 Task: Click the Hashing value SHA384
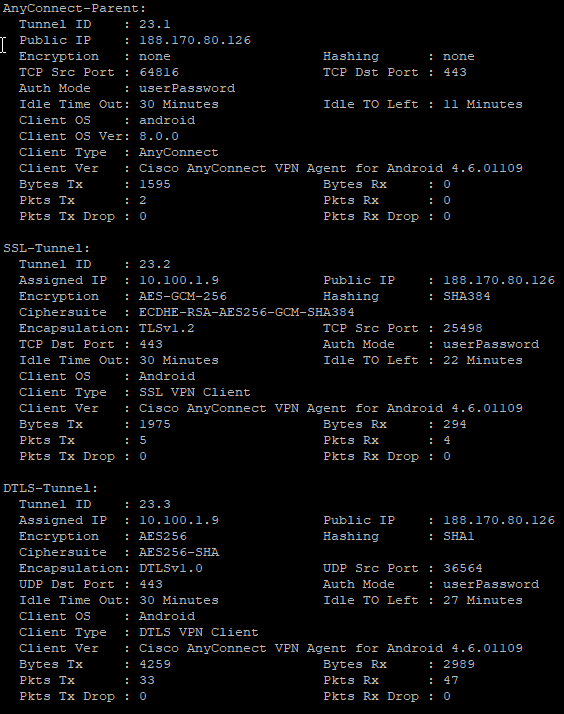467,296
